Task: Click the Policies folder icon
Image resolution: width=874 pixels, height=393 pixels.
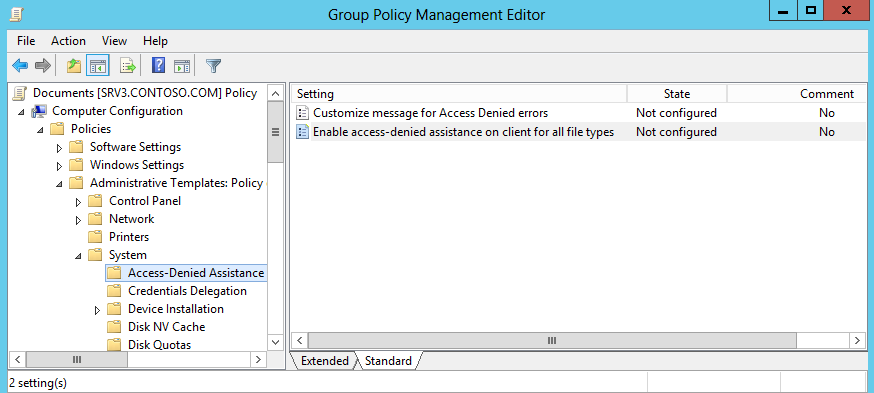Action: point(57,129)
